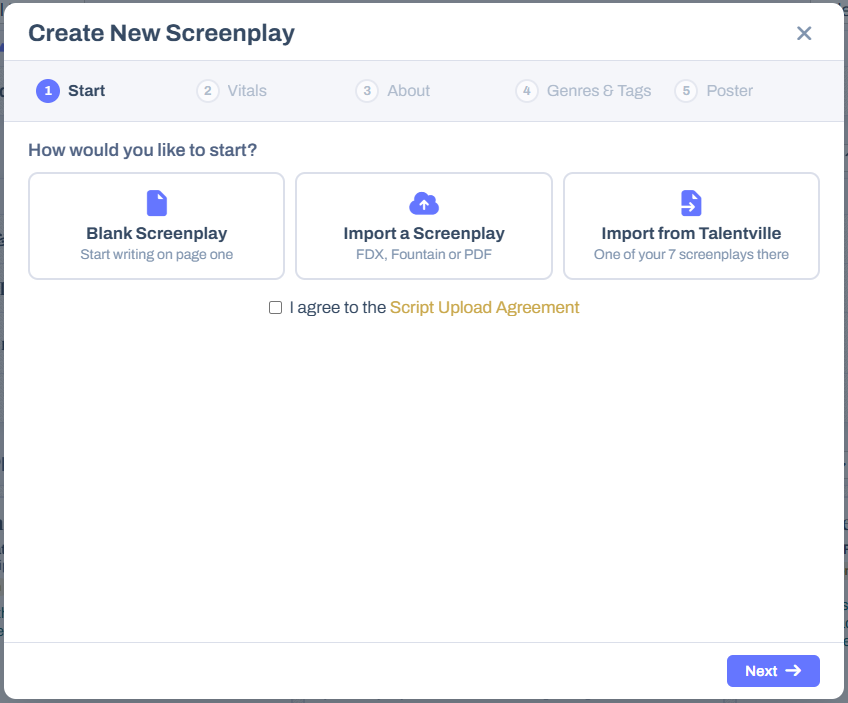Viewport: 848px width, 703px height.
Task: Click step number 2 circle
Action: [208, 91]
